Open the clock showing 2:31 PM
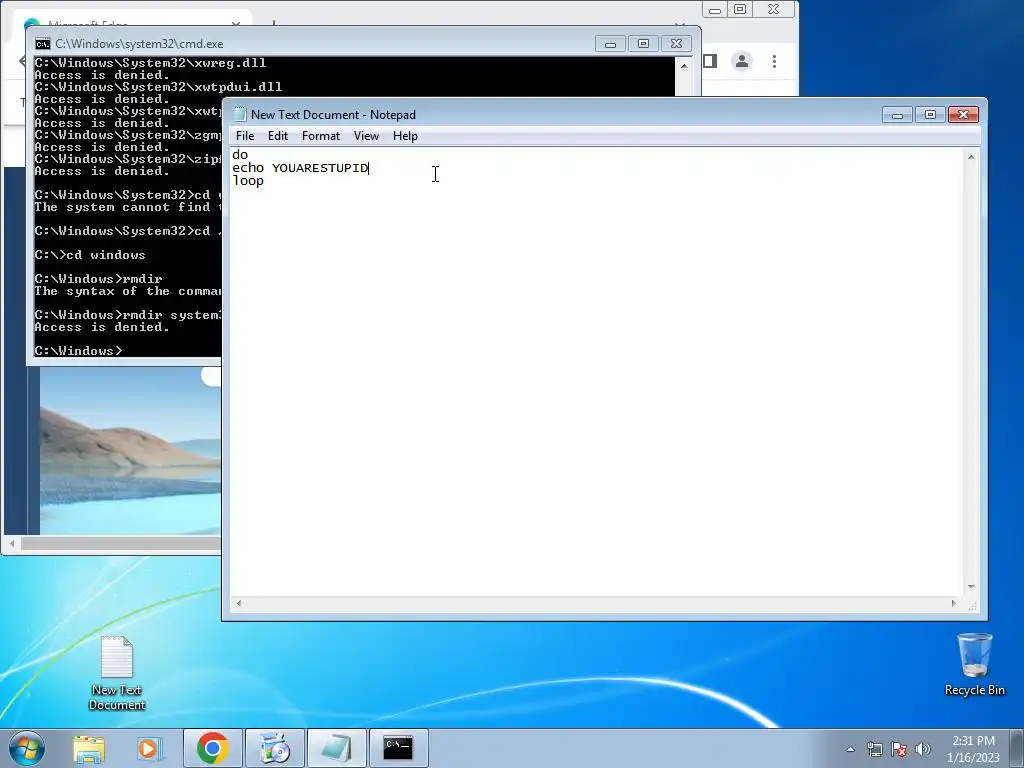This screenshot has width=1024, height=768. 973,749
